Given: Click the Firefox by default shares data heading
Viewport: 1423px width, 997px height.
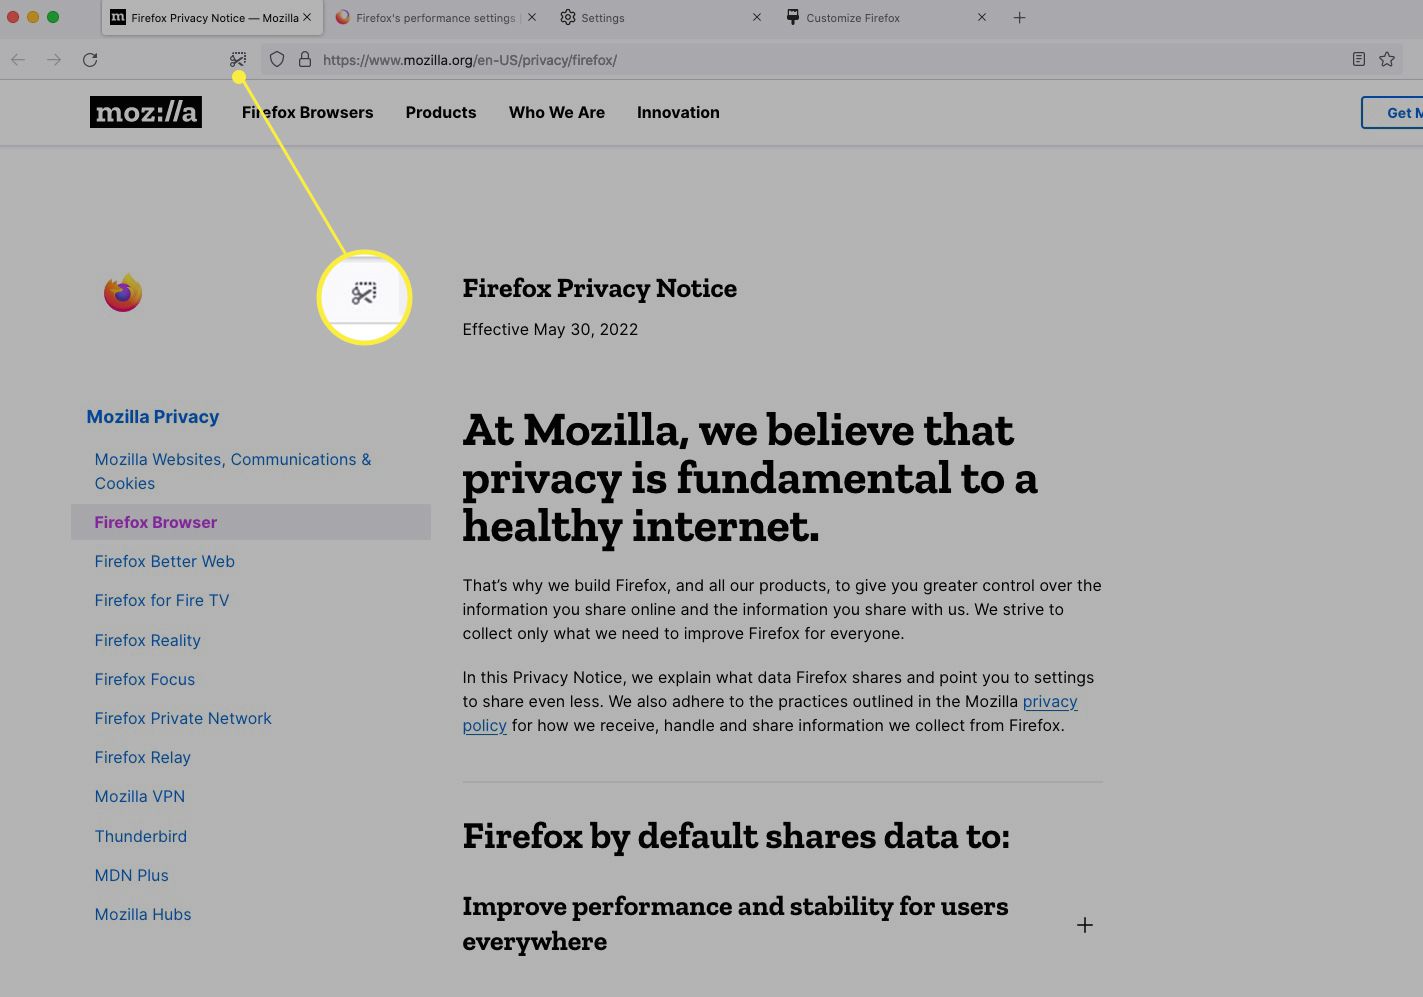Looking at the screenshot, I should pos(736,836).
